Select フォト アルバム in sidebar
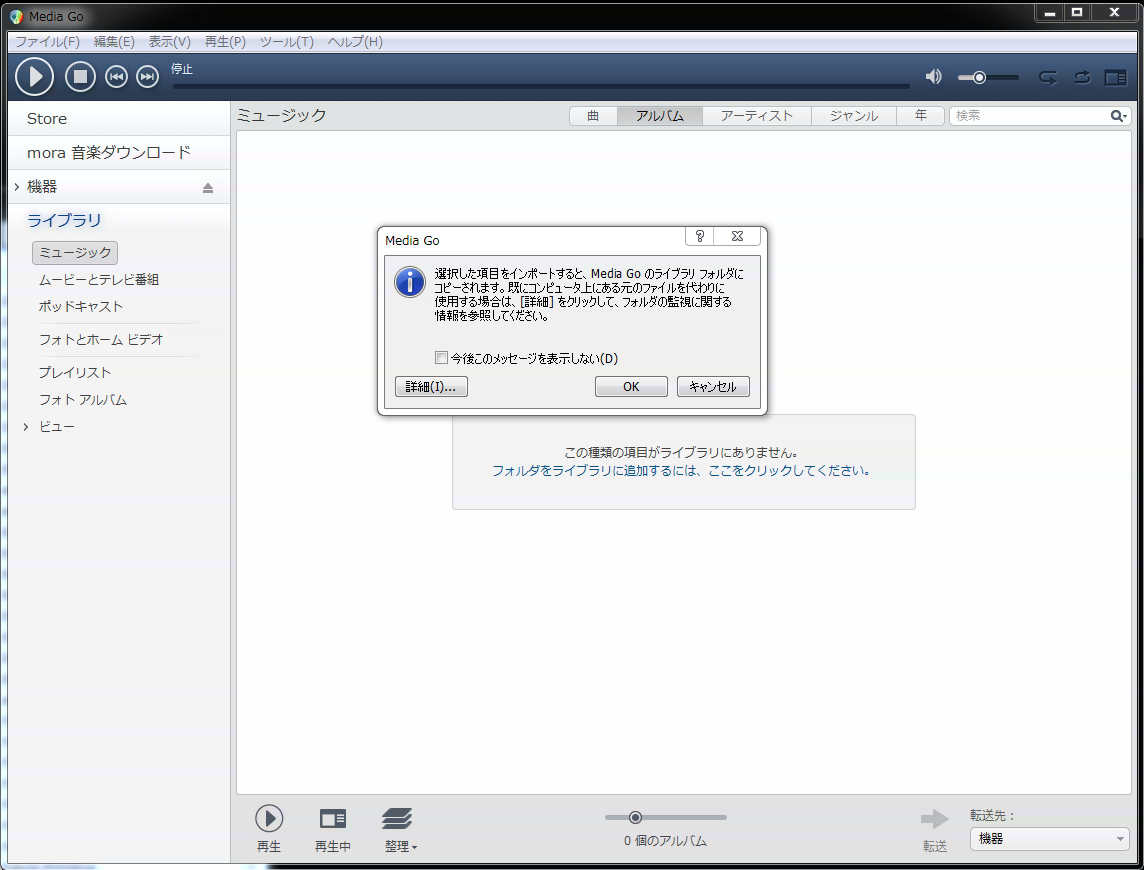The width and height of the screenshot is (1144, 870). point(83,400)
